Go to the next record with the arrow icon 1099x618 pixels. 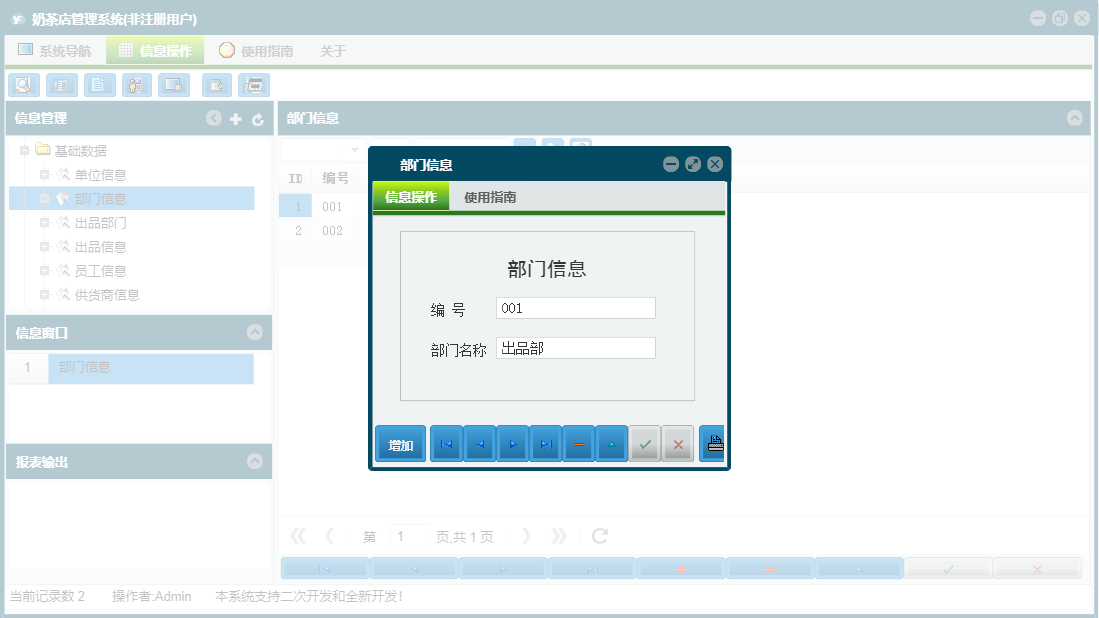click(512, 443)
